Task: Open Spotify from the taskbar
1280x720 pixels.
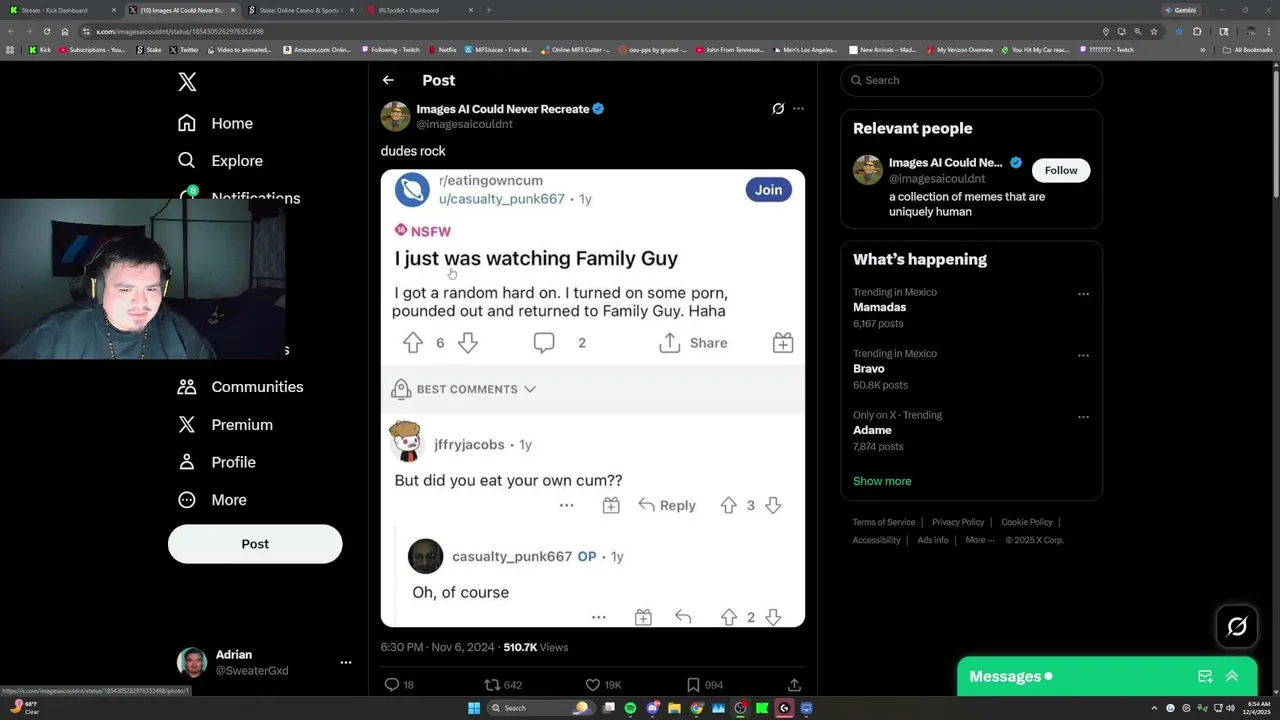Action: [x=630, y=708]
